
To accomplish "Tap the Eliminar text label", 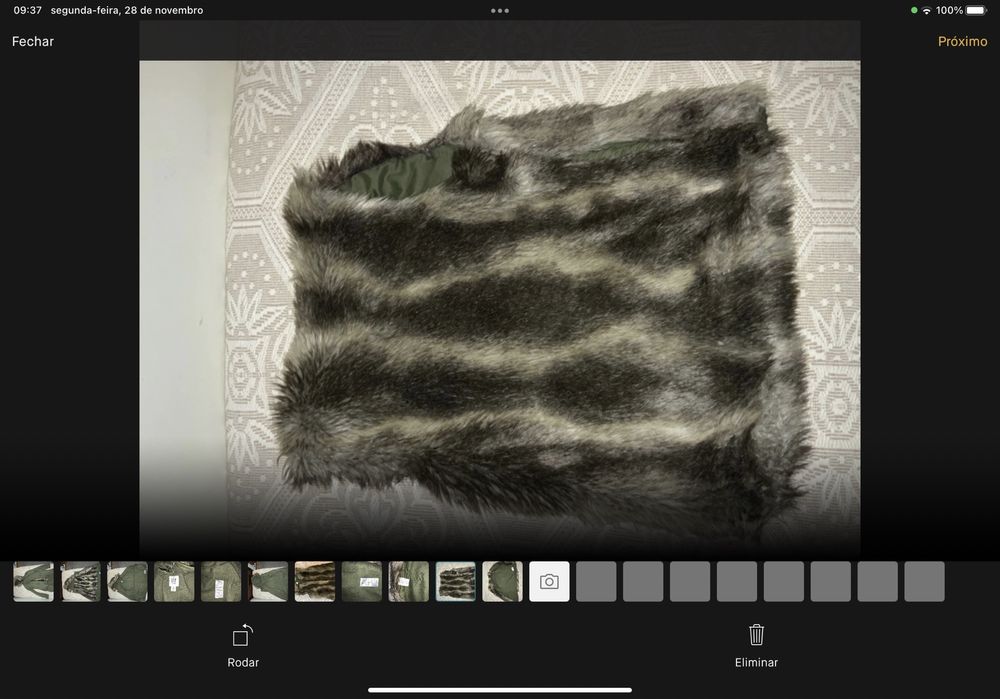I will tap(756, 663).
